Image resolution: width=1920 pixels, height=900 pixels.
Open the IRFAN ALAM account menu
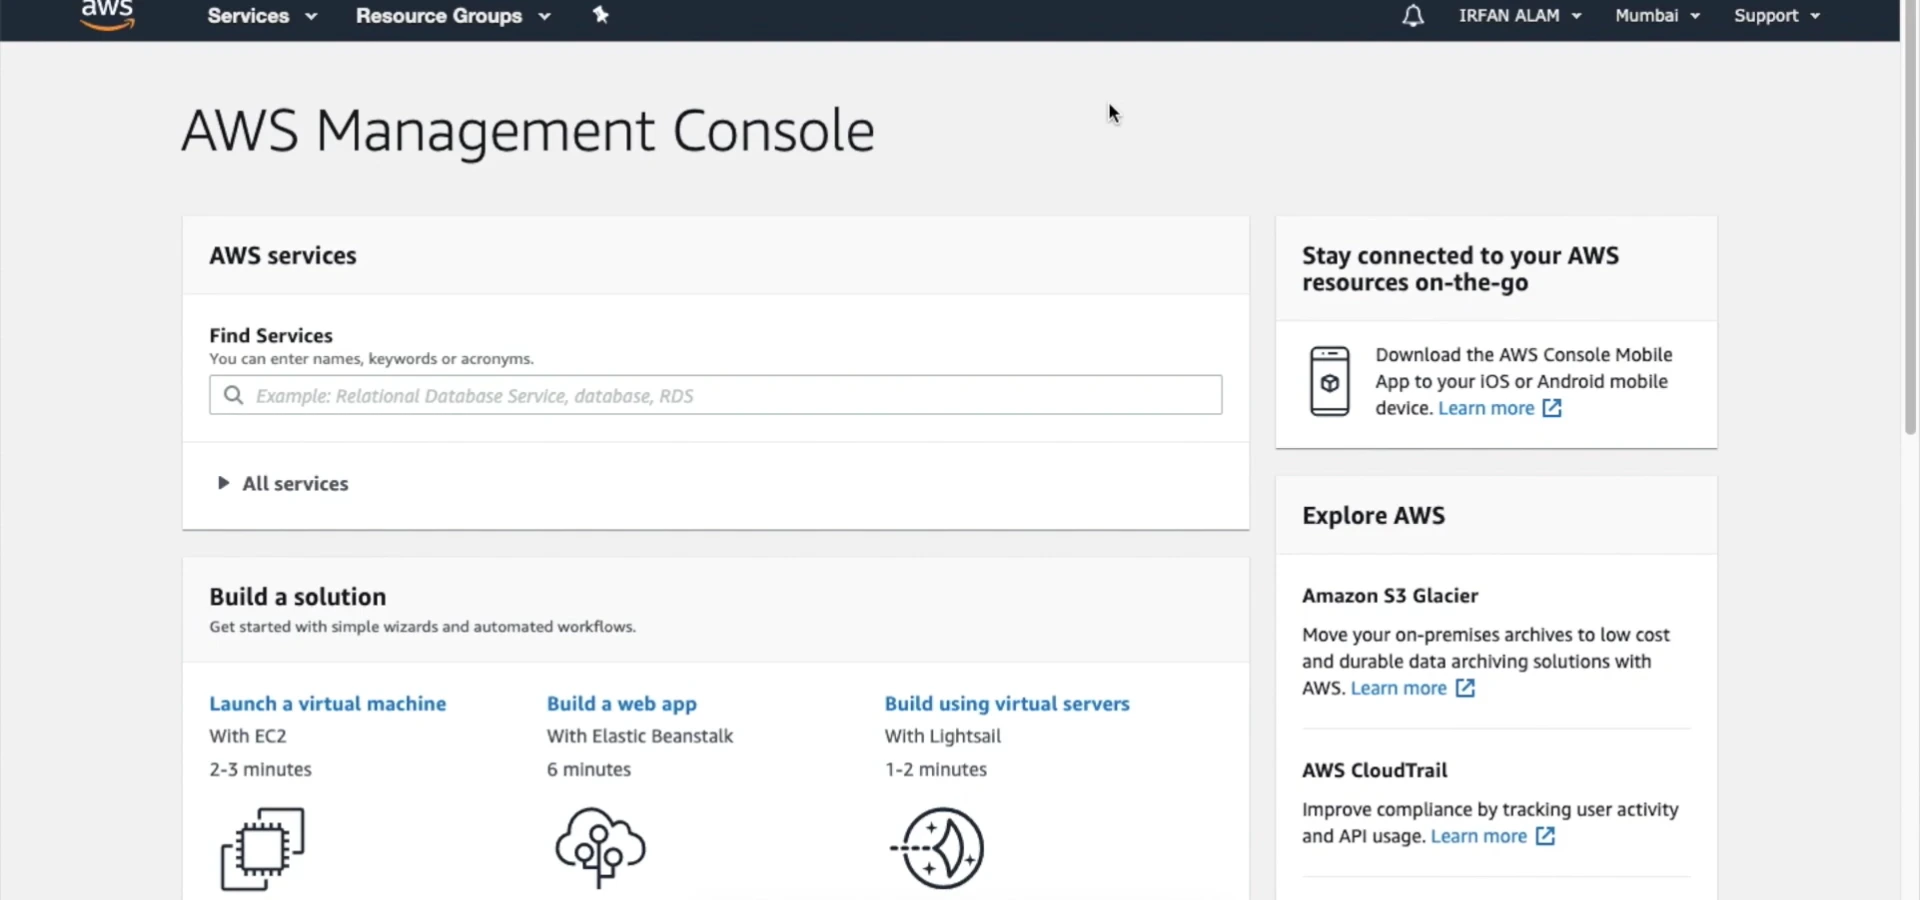coord(1520,16)
